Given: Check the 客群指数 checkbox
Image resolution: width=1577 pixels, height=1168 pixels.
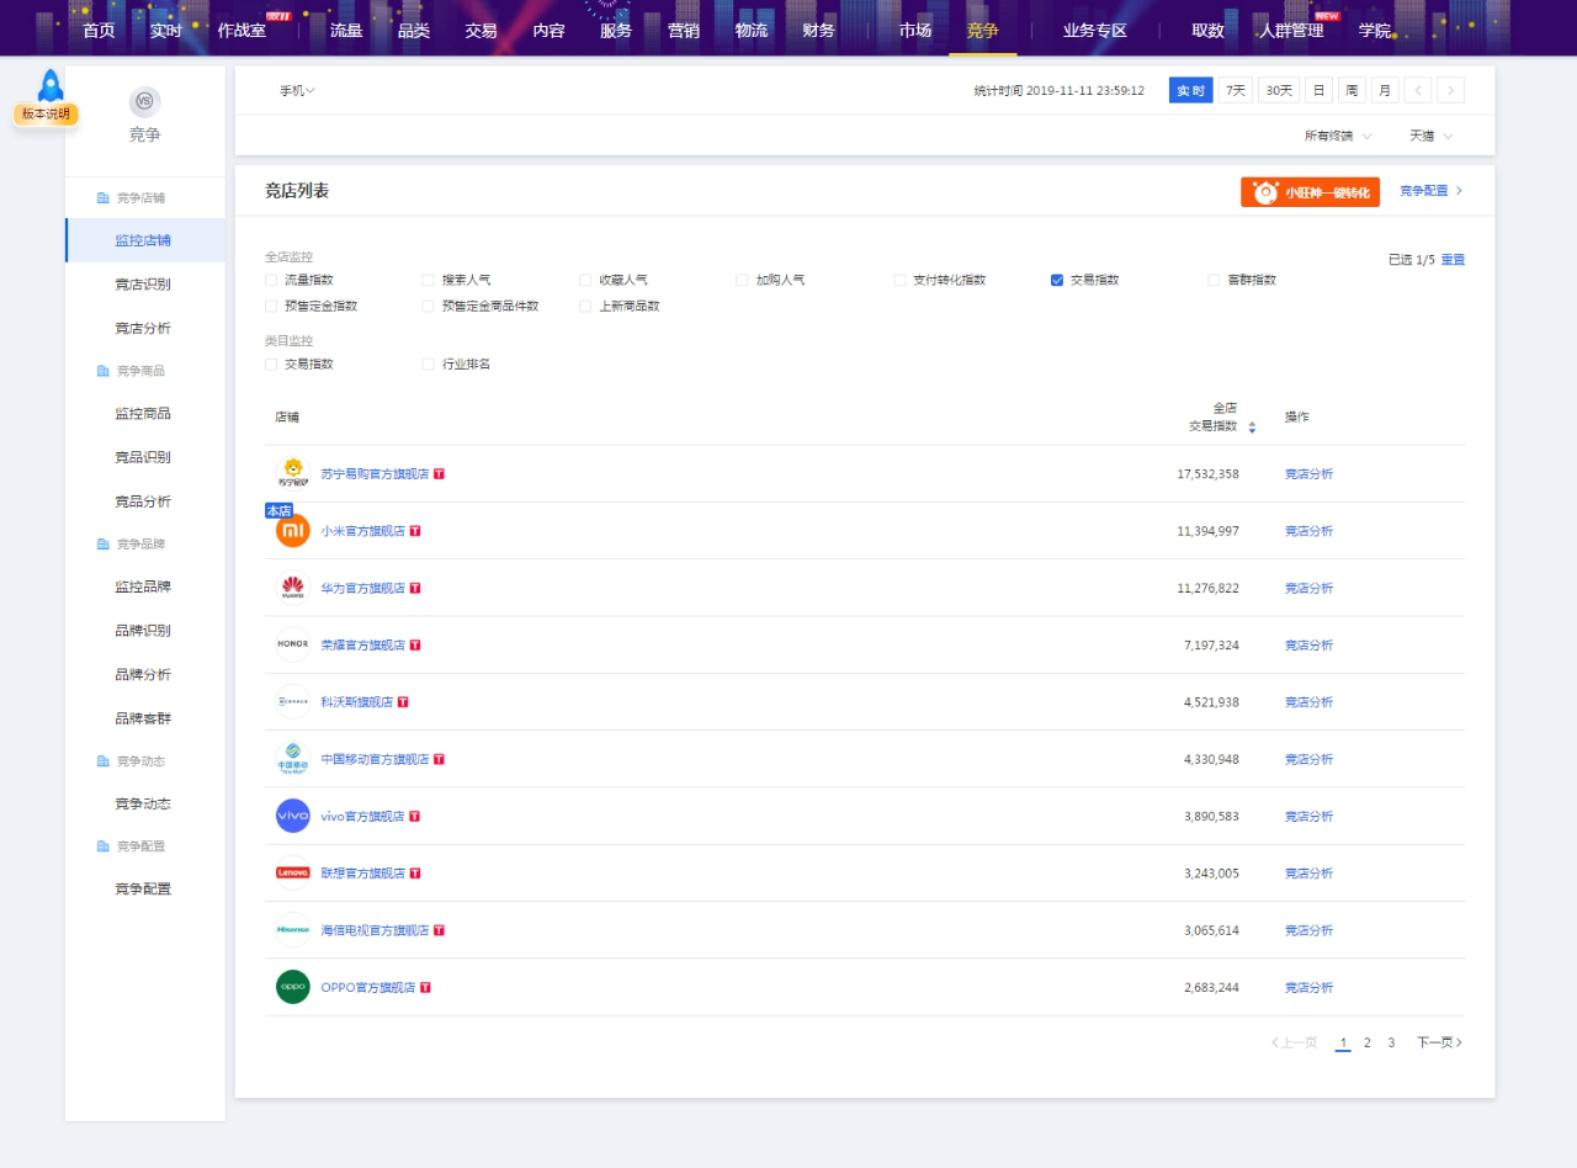Looking at the screenshot, I should tap(1214, 280).
